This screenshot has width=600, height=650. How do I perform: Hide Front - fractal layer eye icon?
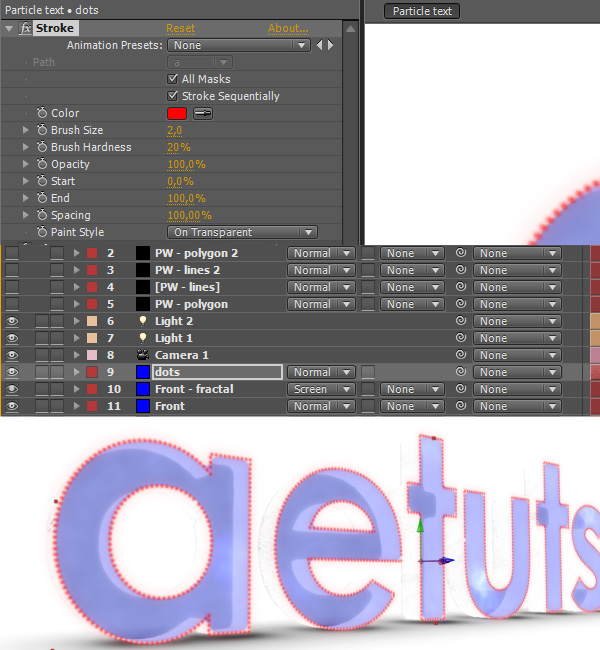(12, 389)
